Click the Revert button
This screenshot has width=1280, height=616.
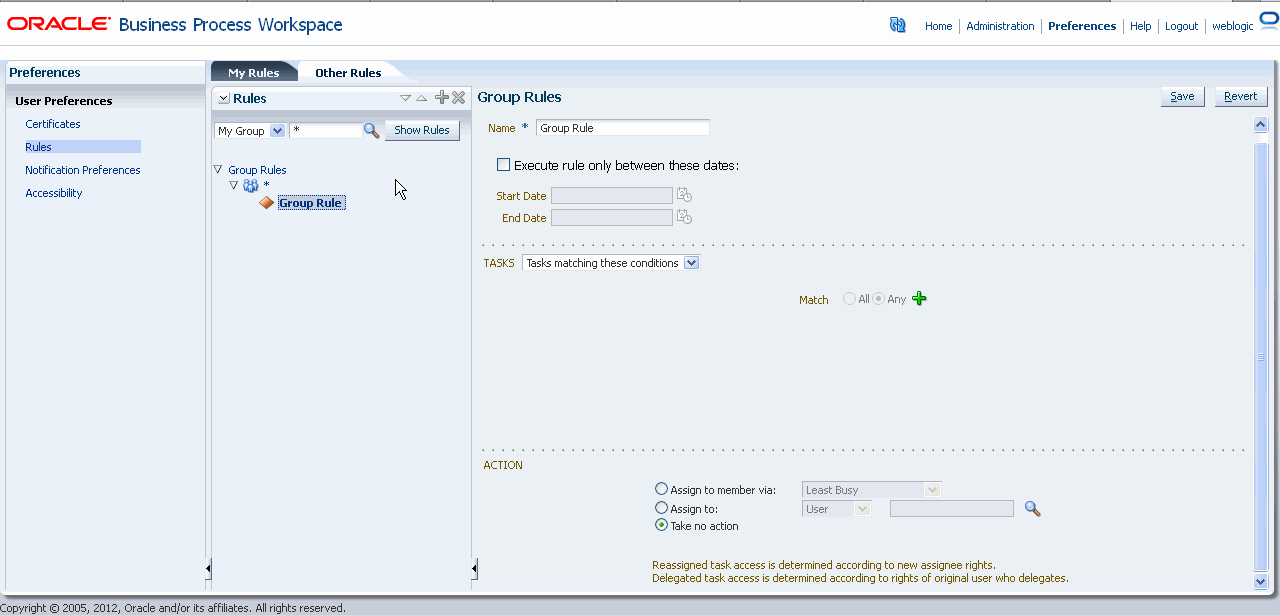point(1241,96)
